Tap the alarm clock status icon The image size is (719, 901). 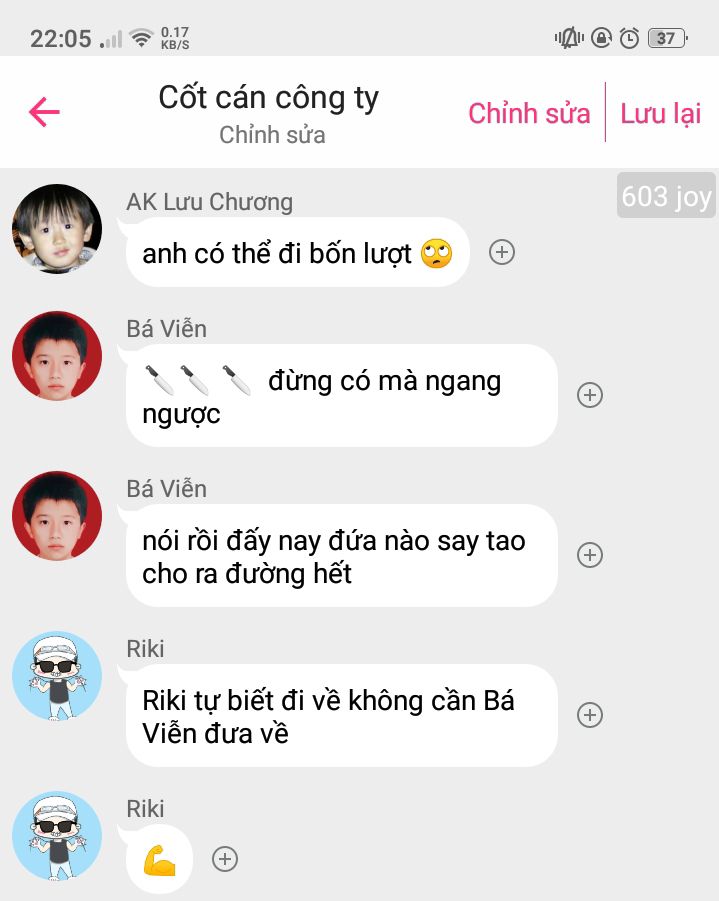click(x=629, y=38)
